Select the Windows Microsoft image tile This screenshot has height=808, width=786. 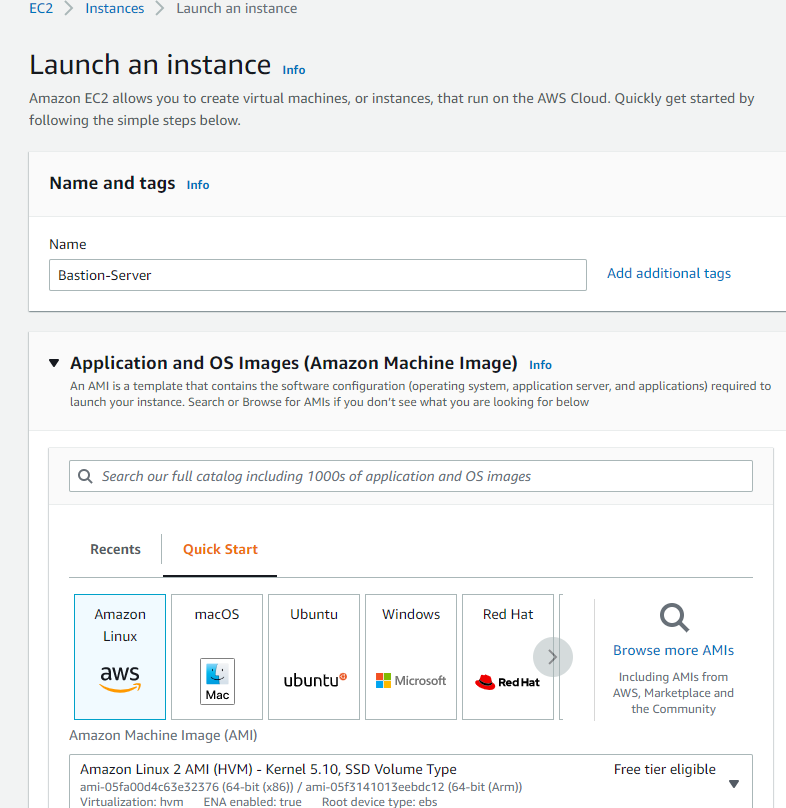411,656
